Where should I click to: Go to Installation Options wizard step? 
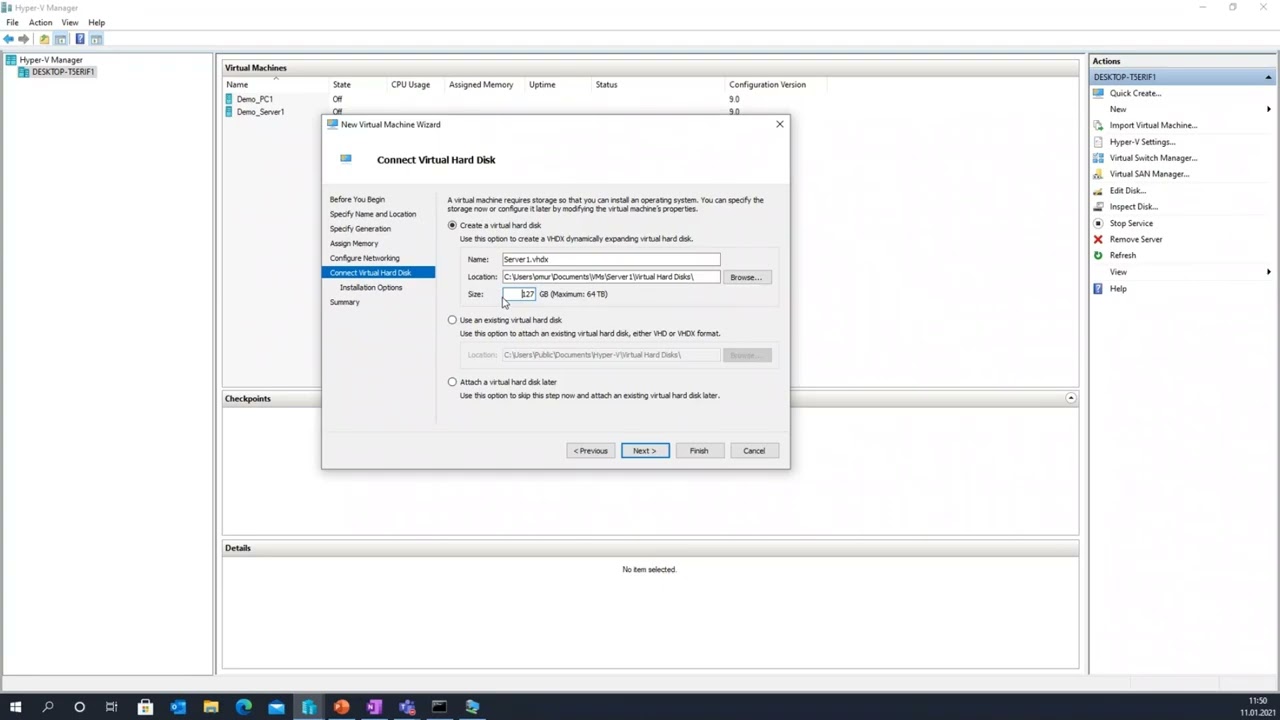coord(371,287)
